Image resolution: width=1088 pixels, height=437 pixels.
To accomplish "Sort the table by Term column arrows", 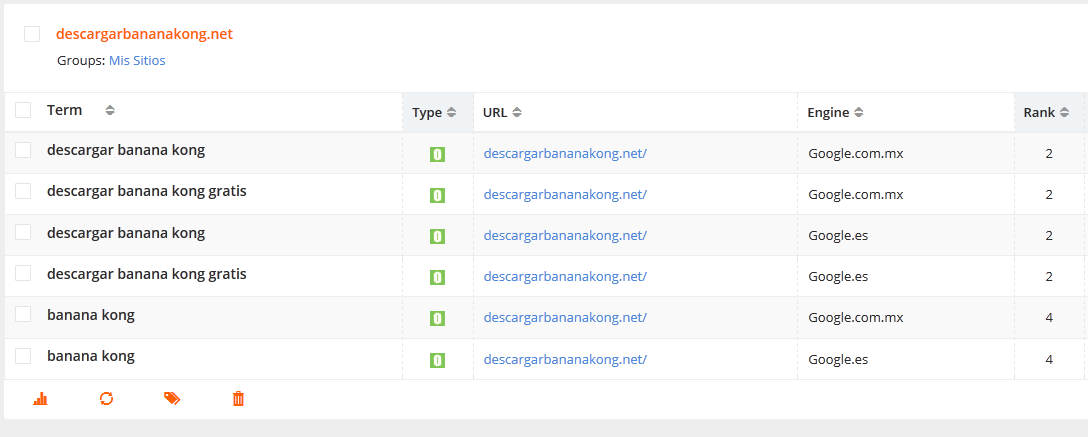I will tap(110, 110).
